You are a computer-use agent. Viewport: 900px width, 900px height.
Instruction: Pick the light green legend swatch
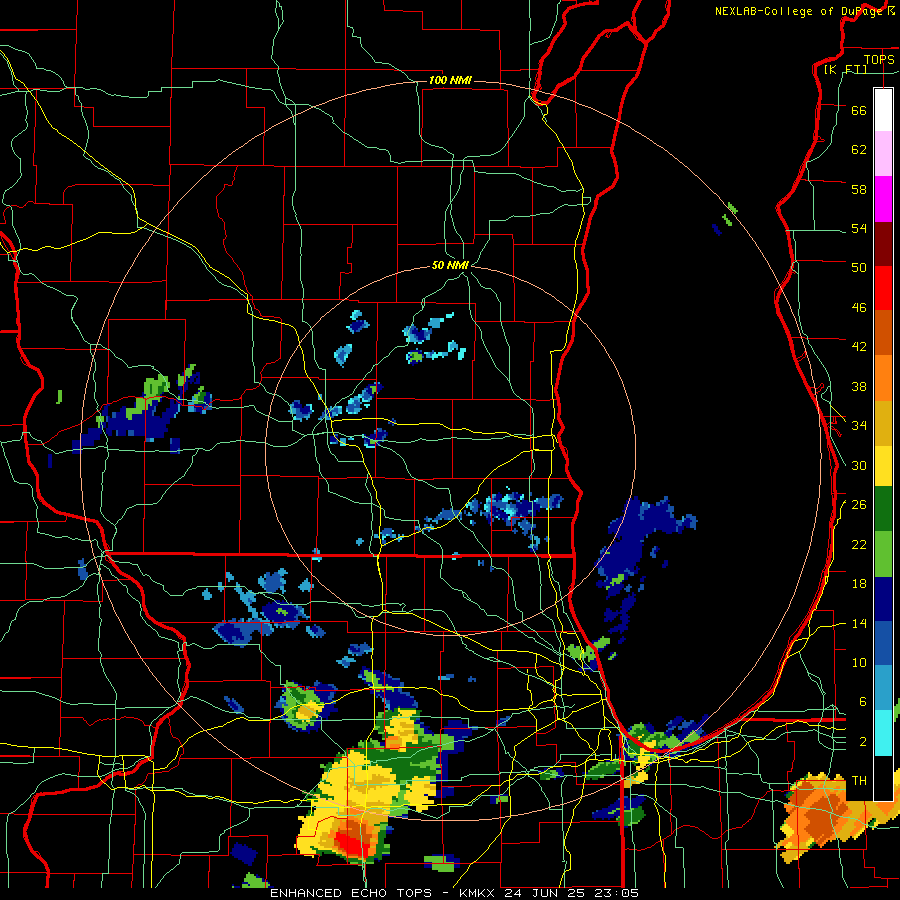(883, 554)
